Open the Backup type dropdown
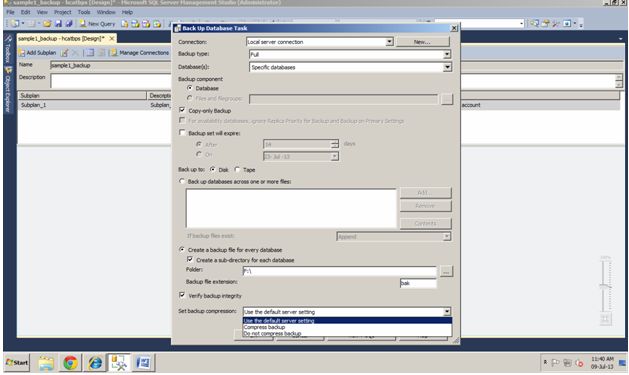Viewport: 629px width, 375px height. pyautogui.click(x=447, y=54)
